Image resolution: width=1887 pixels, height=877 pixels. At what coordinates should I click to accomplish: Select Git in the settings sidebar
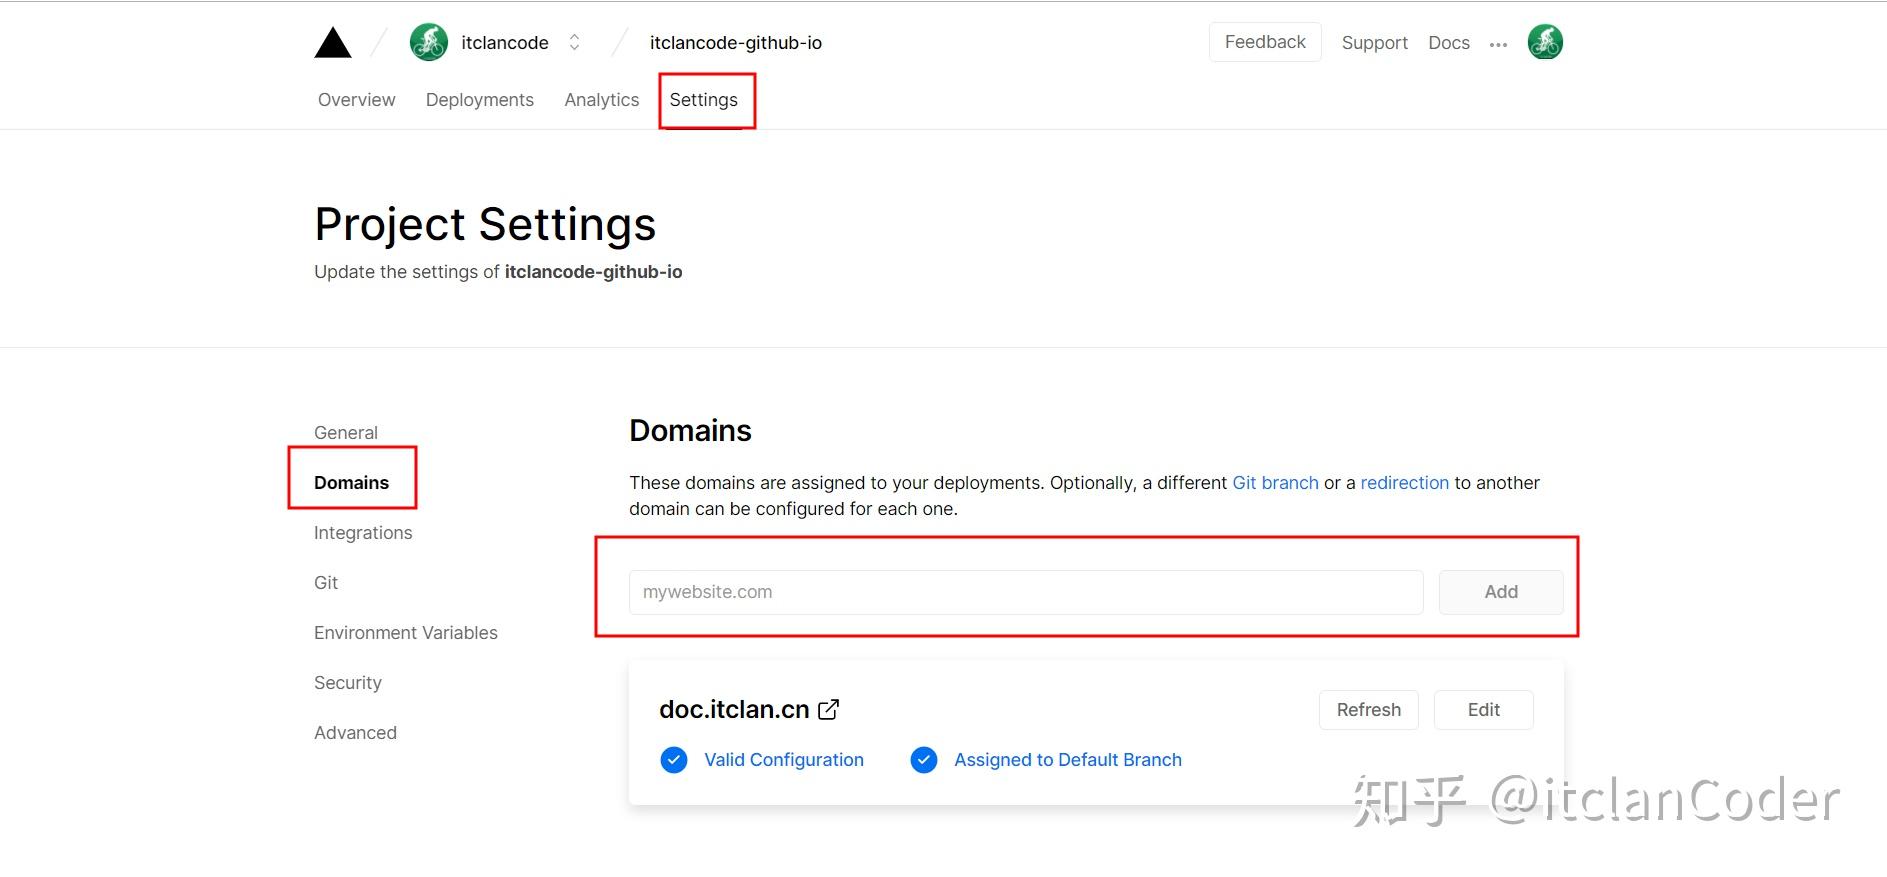326,583
